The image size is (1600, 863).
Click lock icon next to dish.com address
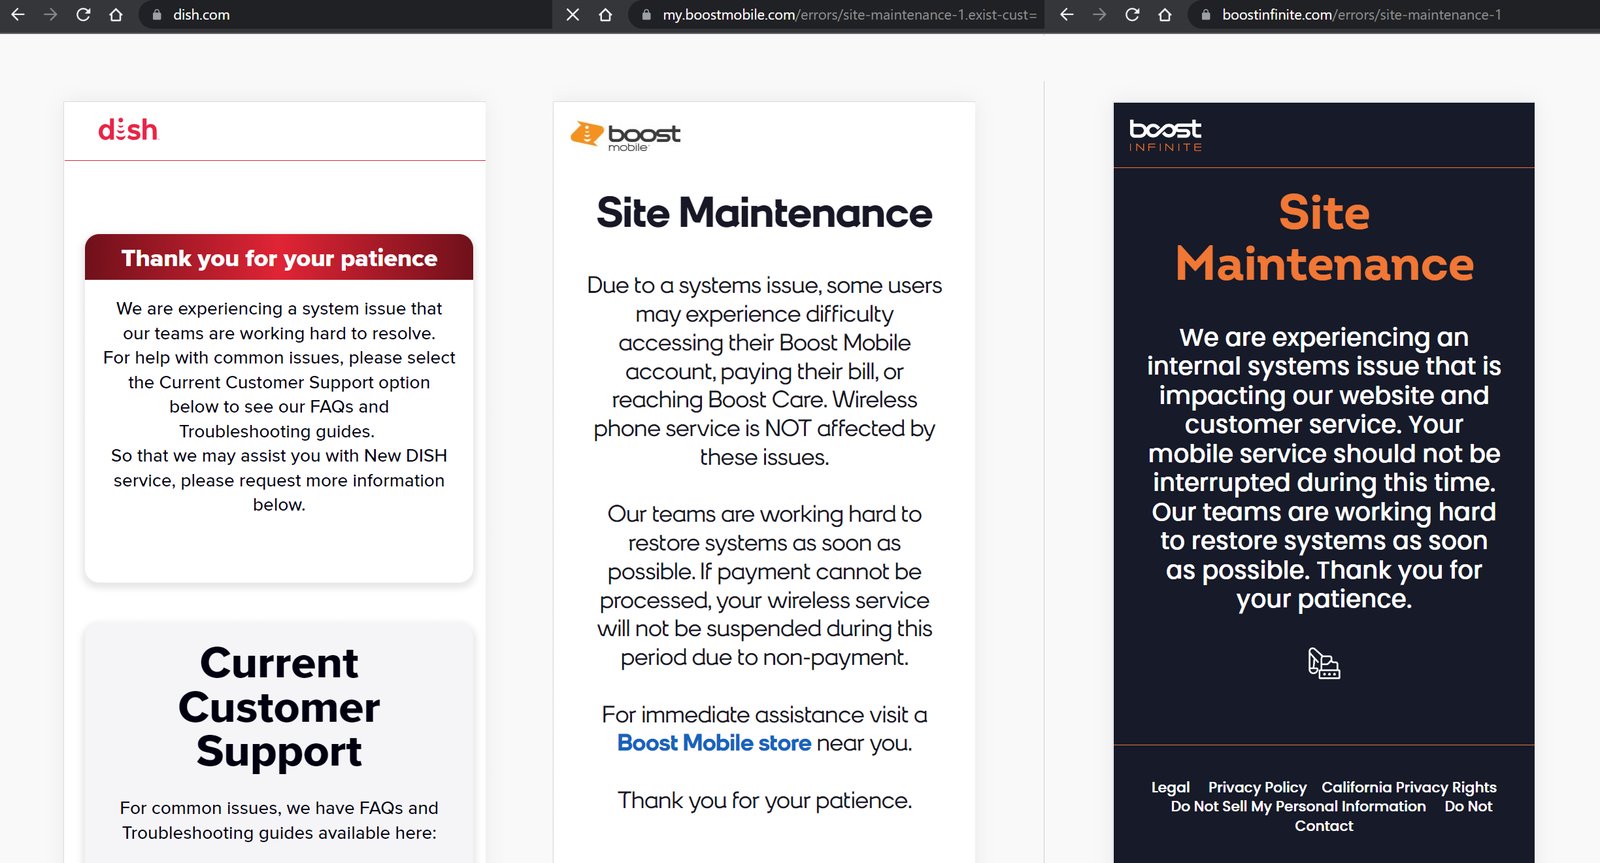coord(156,15)
